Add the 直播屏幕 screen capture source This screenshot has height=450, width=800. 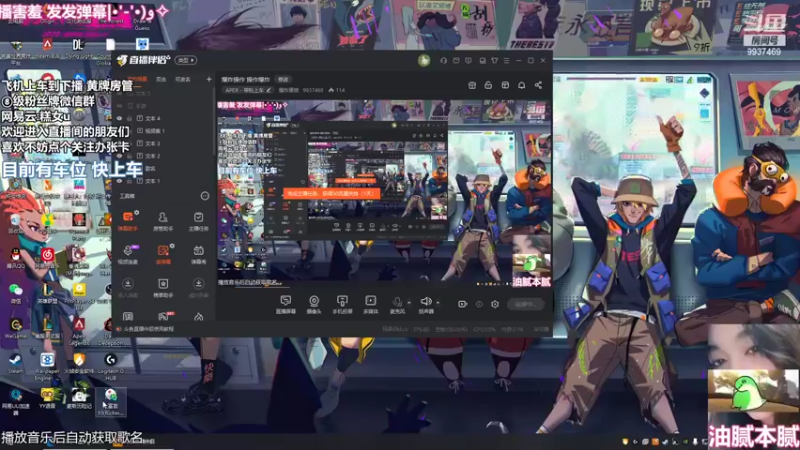point(286,305)
